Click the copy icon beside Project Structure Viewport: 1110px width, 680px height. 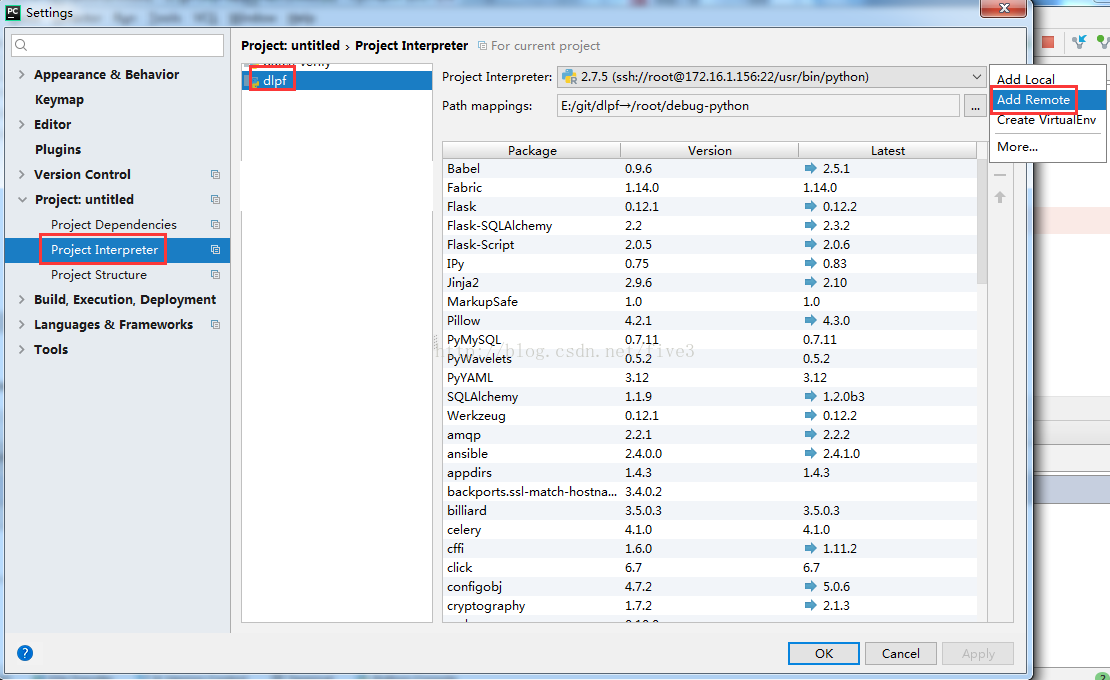[x=215, y=275]
